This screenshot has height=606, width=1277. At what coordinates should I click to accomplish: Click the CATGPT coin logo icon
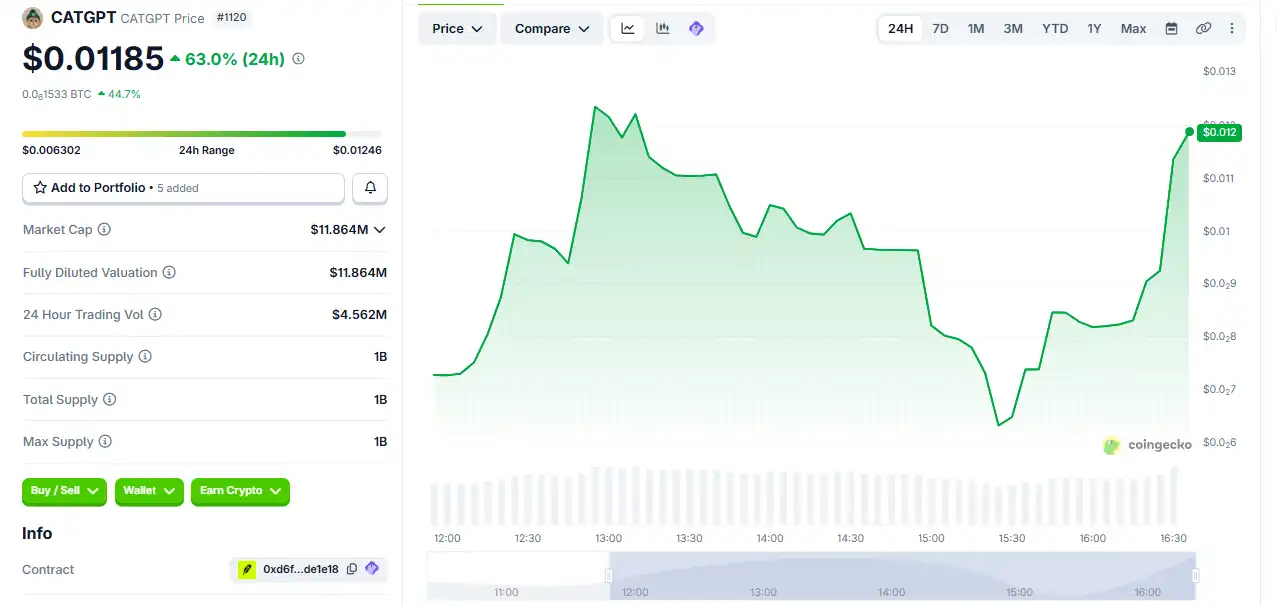tap(33, 18)
